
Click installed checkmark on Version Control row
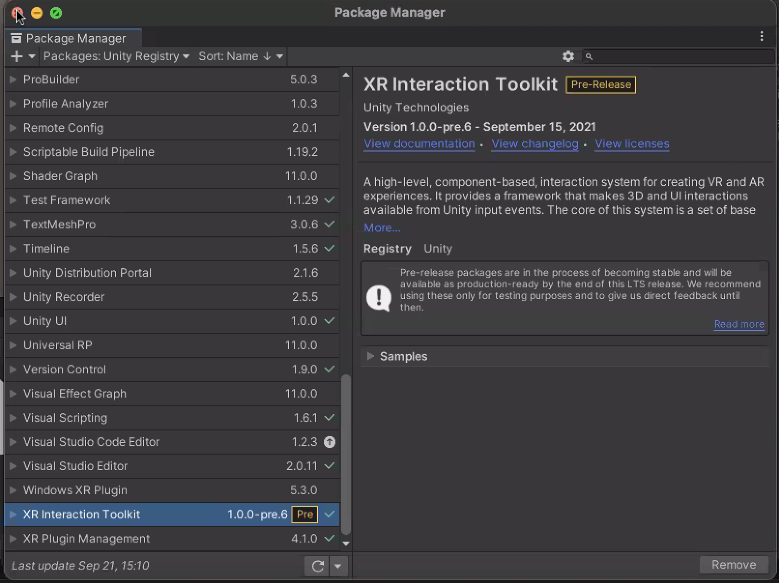point(329,369)
